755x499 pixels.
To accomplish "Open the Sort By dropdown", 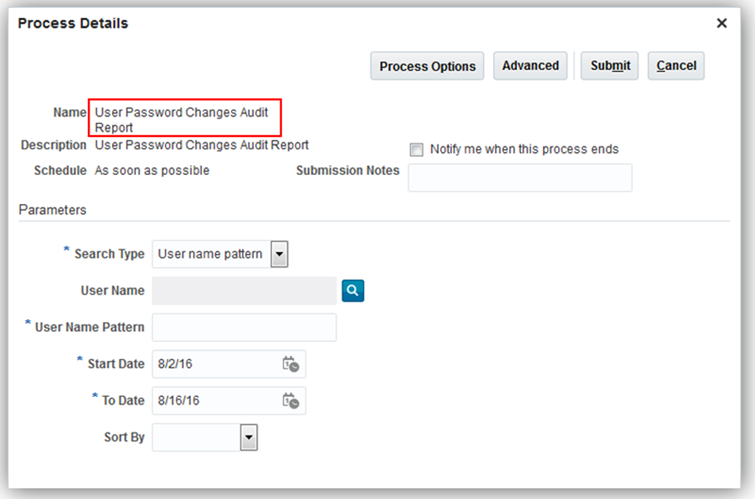I will tap(249, 438).
